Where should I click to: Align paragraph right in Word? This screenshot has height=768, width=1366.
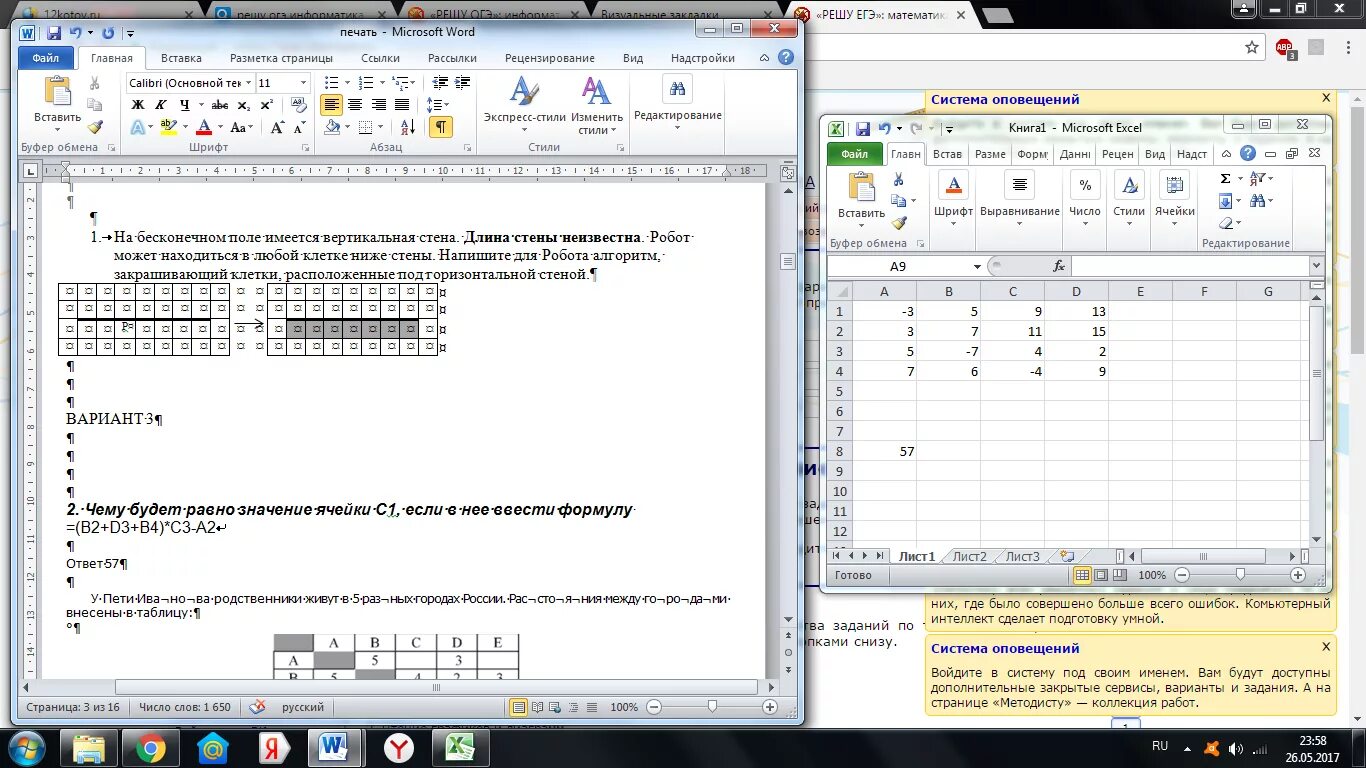point(378,105)
